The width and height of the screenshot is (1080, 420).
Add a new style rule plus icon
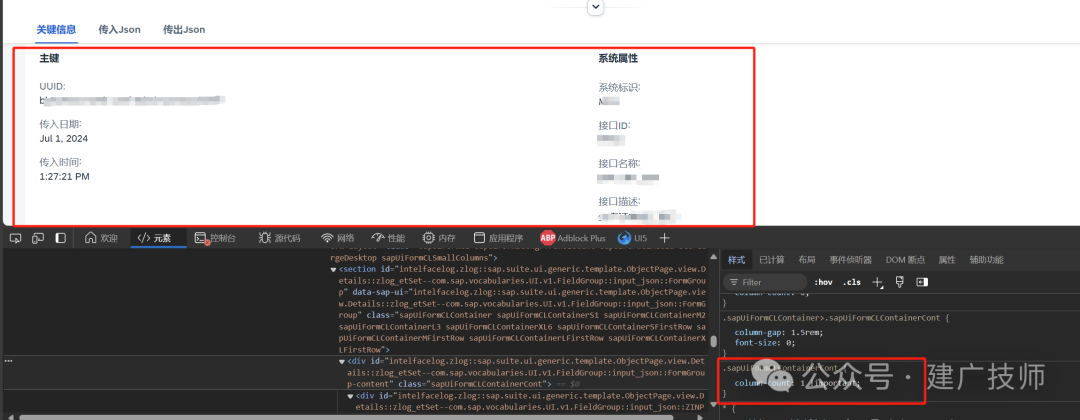[x=878, y=282]
